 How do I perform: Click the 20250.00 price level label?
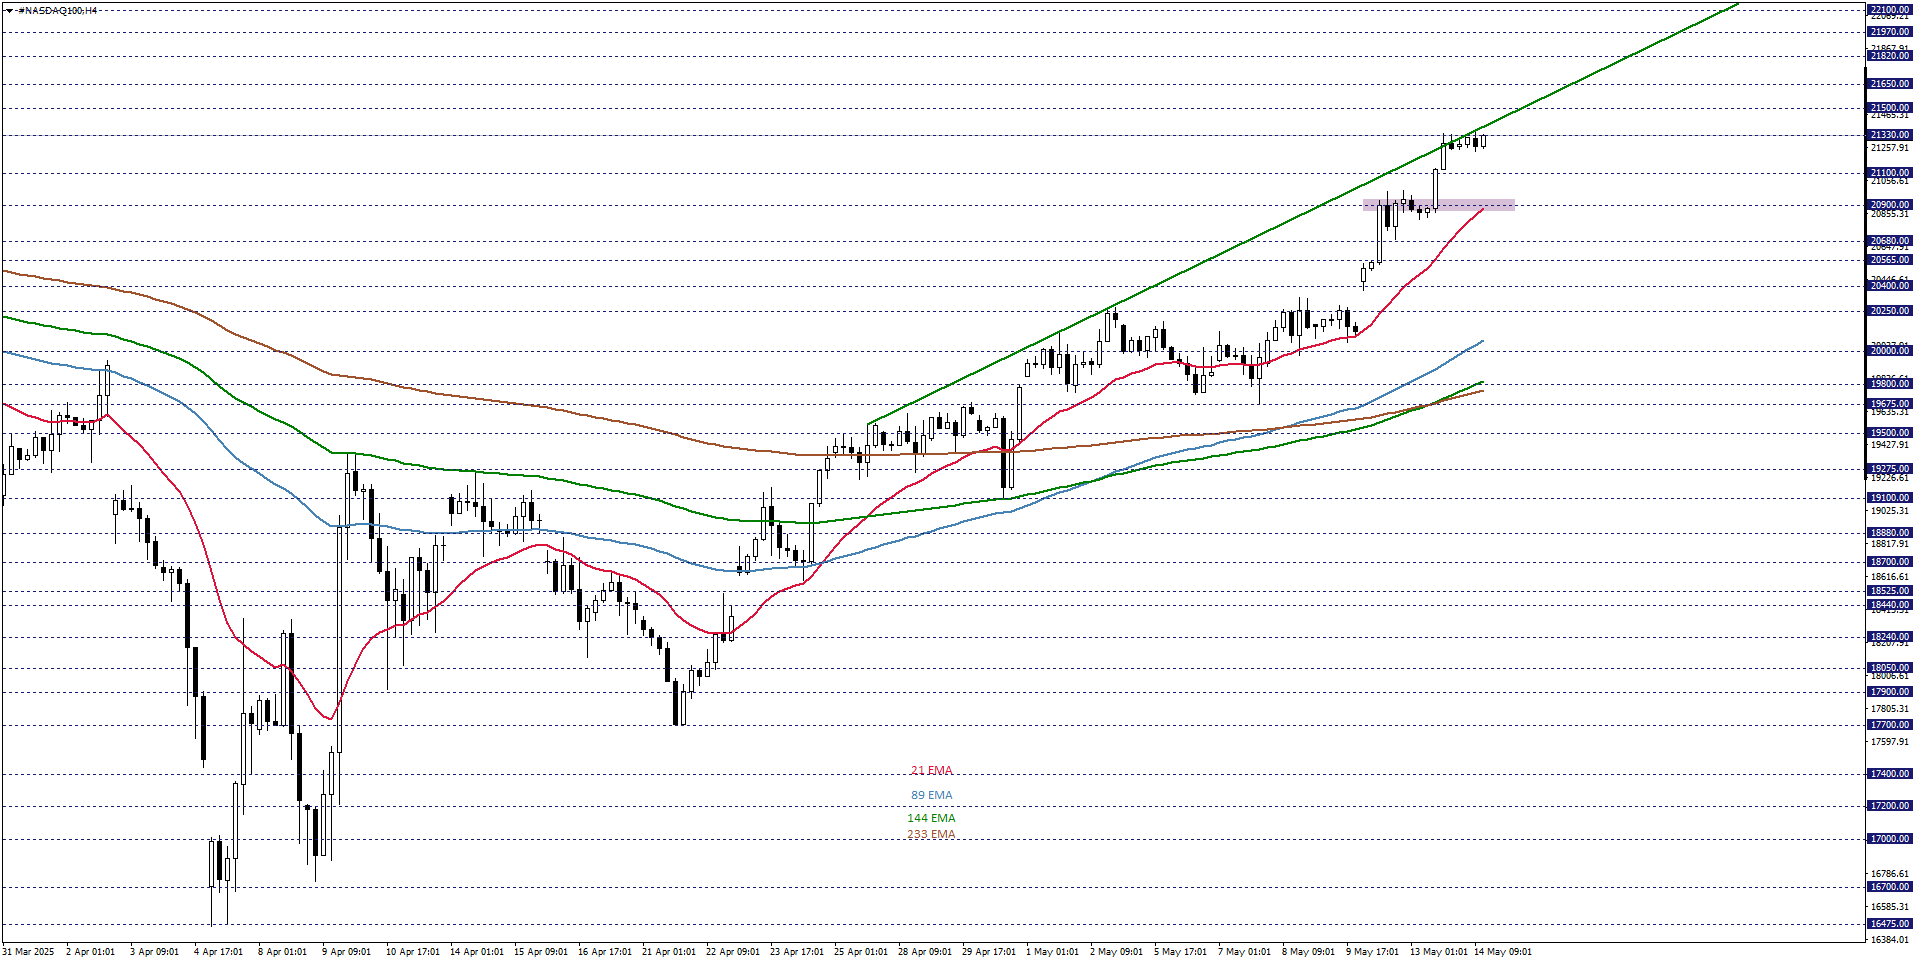pos(1890,311)
